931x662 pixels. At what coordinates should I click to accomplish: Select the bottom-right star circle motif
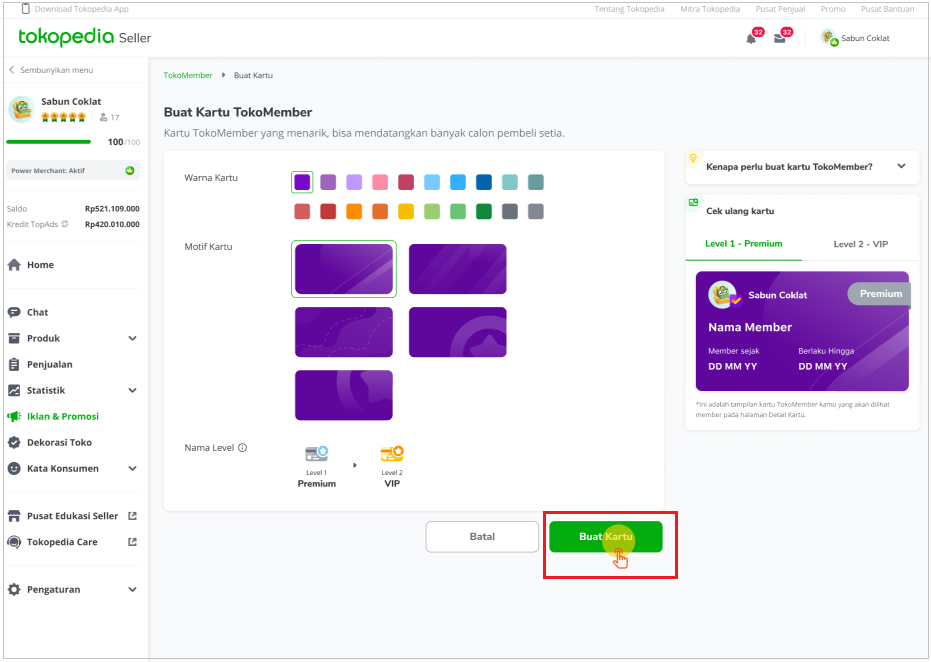tap(458, 332)
